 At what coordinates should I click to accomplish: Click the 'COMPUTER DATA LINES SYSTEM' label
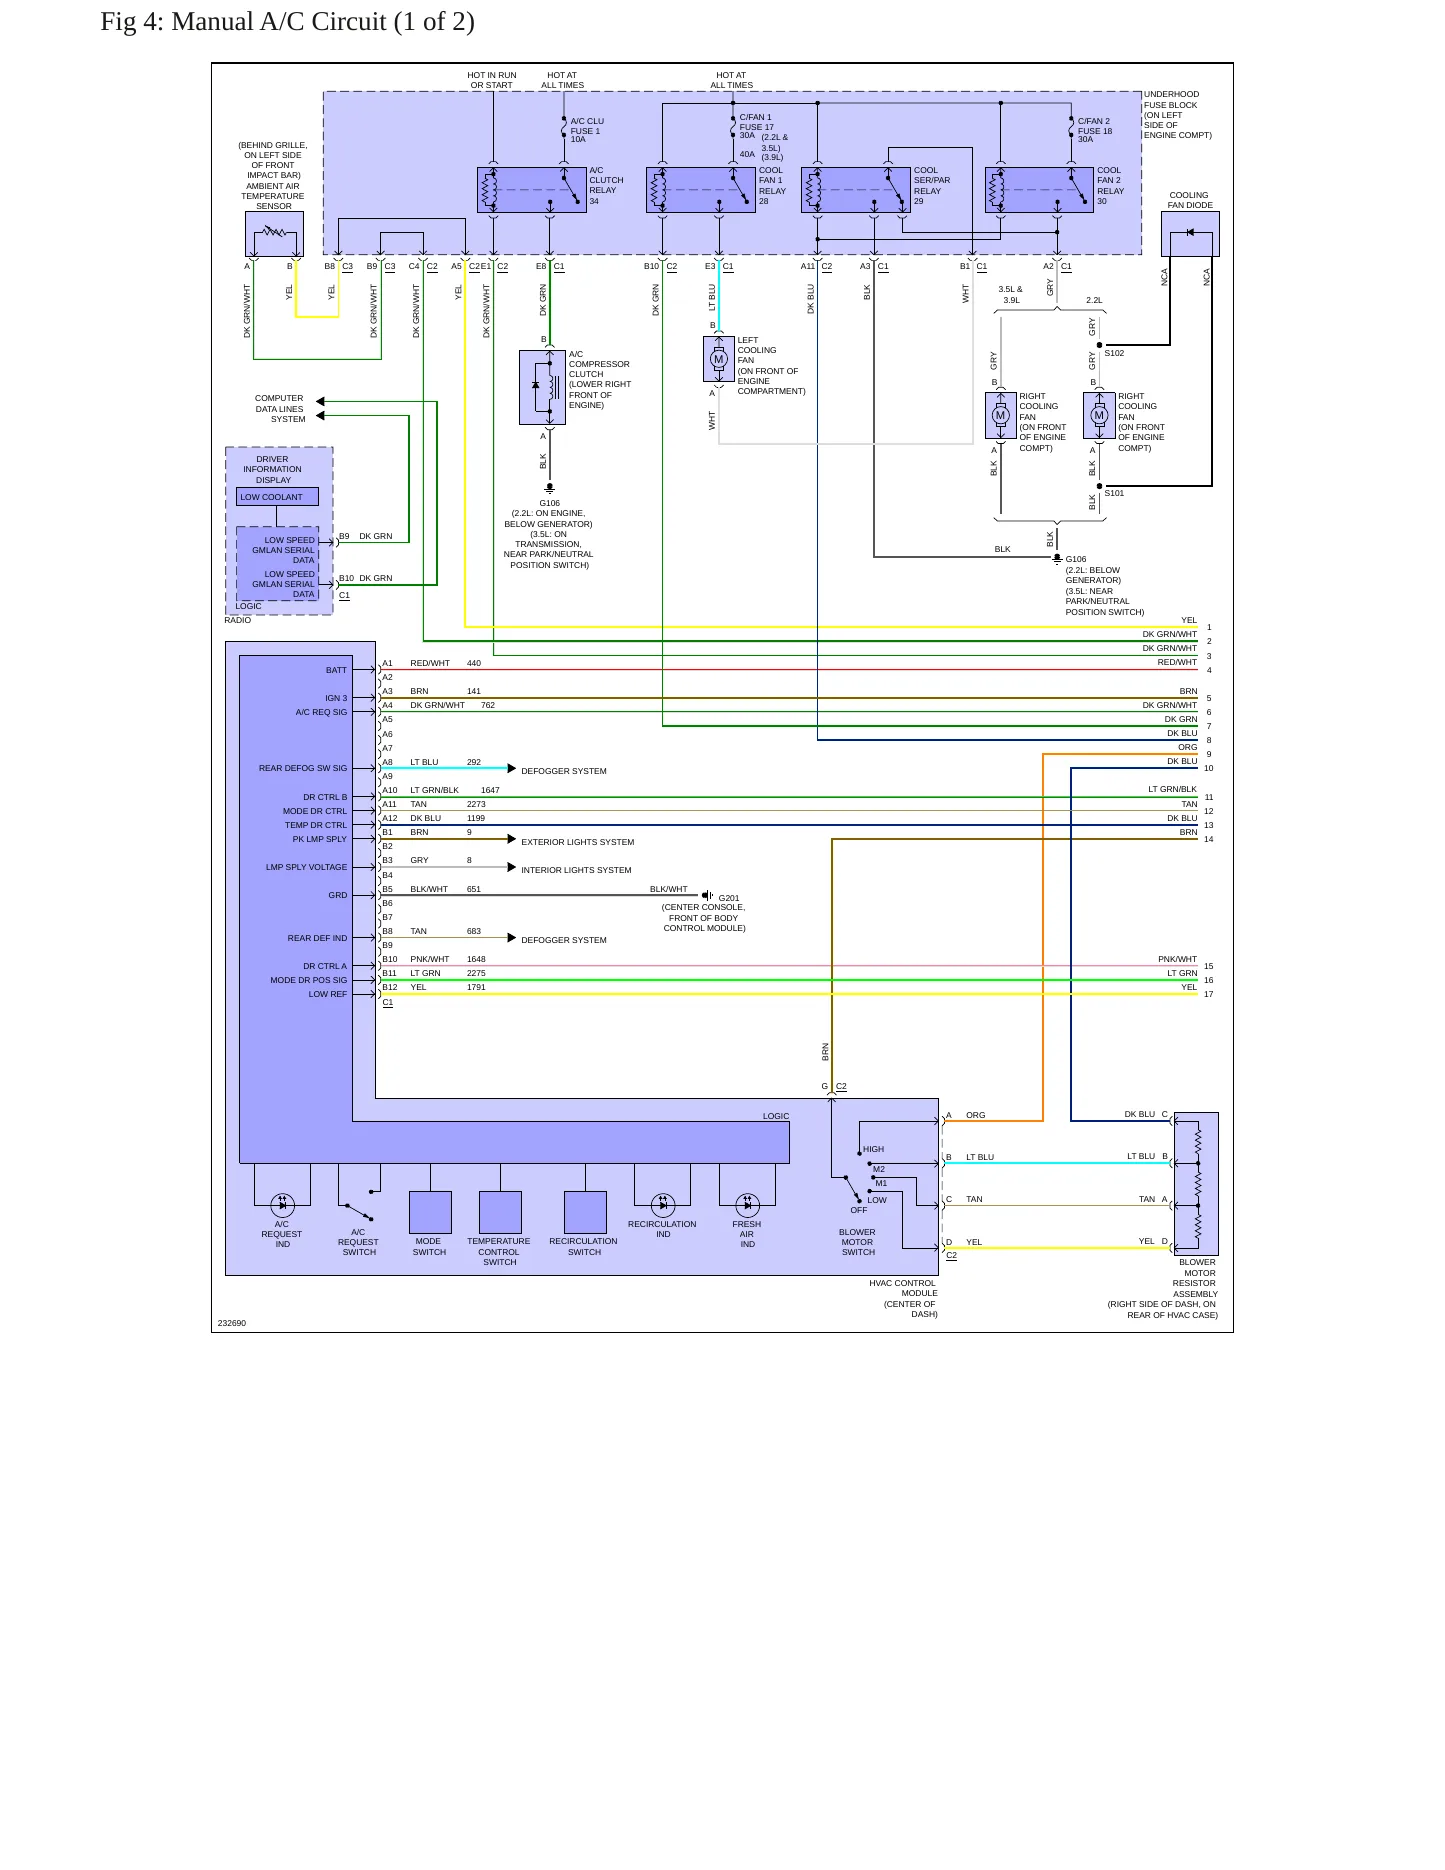point(279,409)
